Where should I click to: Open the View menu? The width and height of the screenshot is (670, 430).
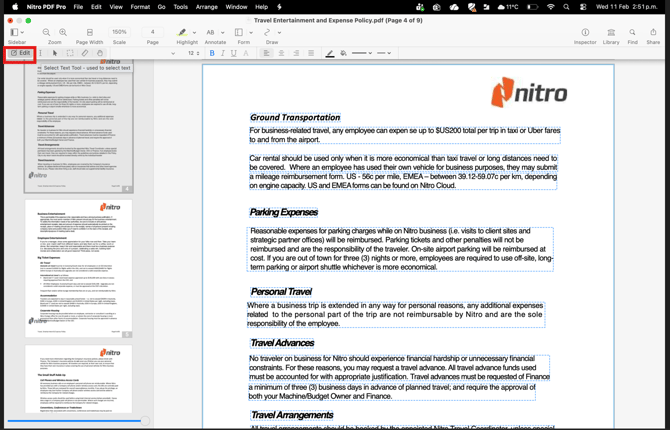click(116, 7)
